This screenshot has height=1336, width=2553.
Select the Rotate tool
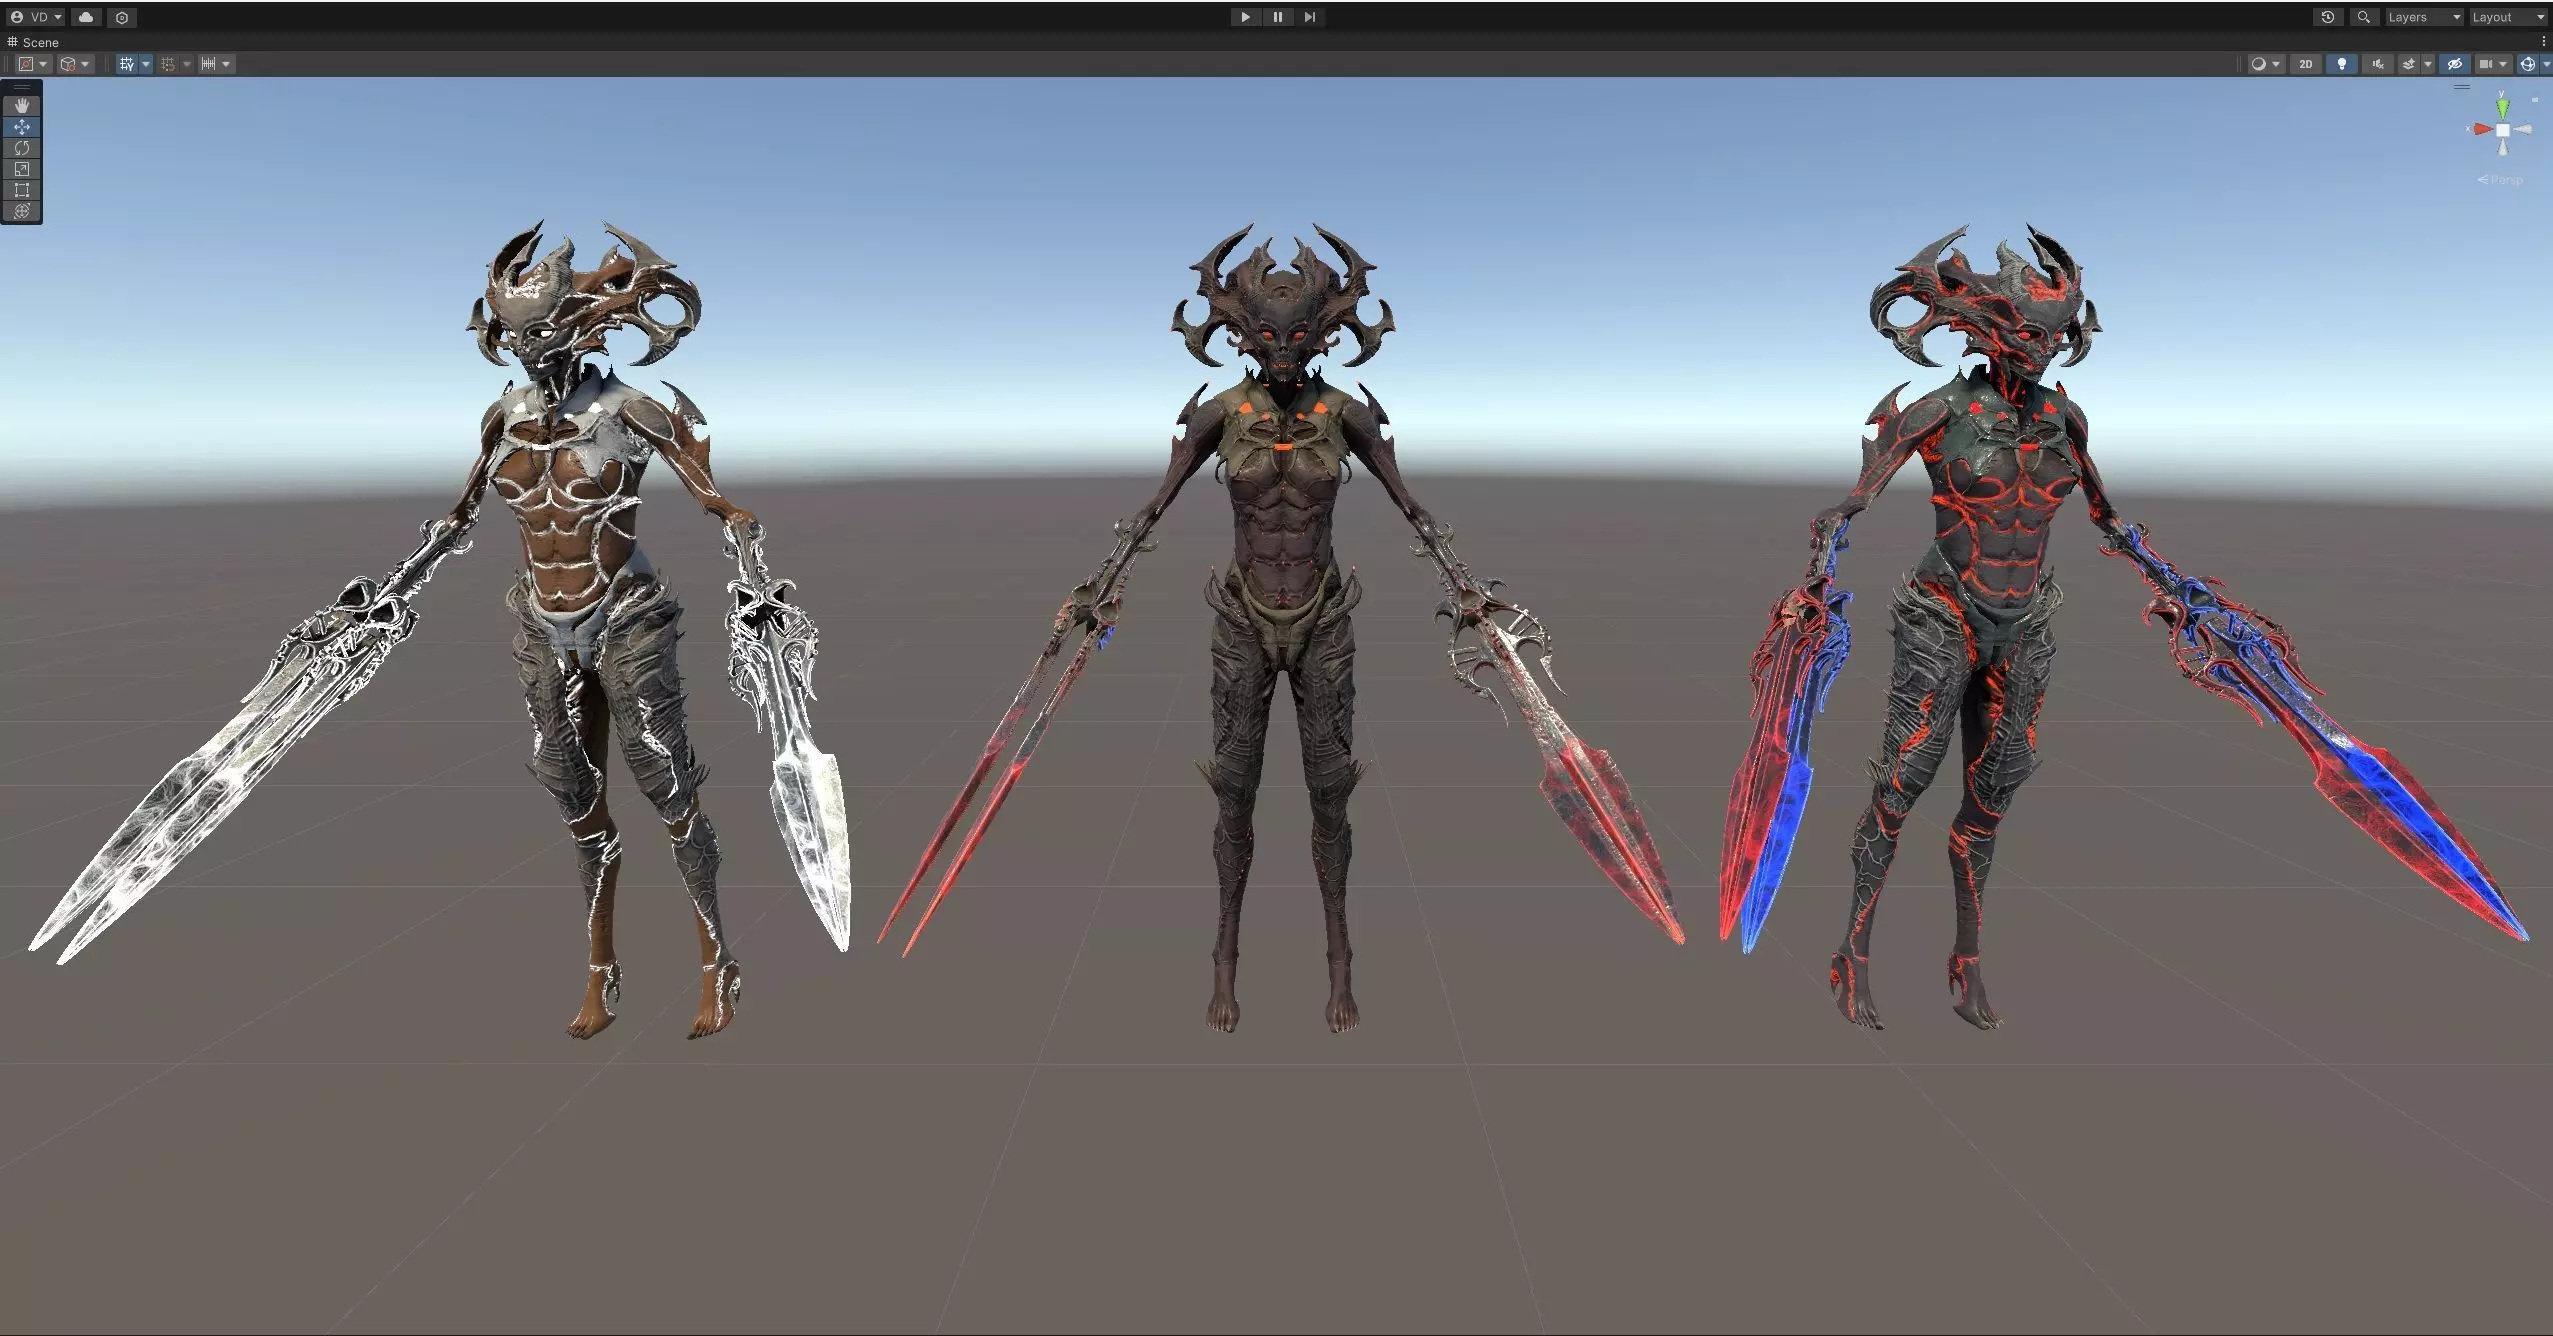[x=22, y=148]
